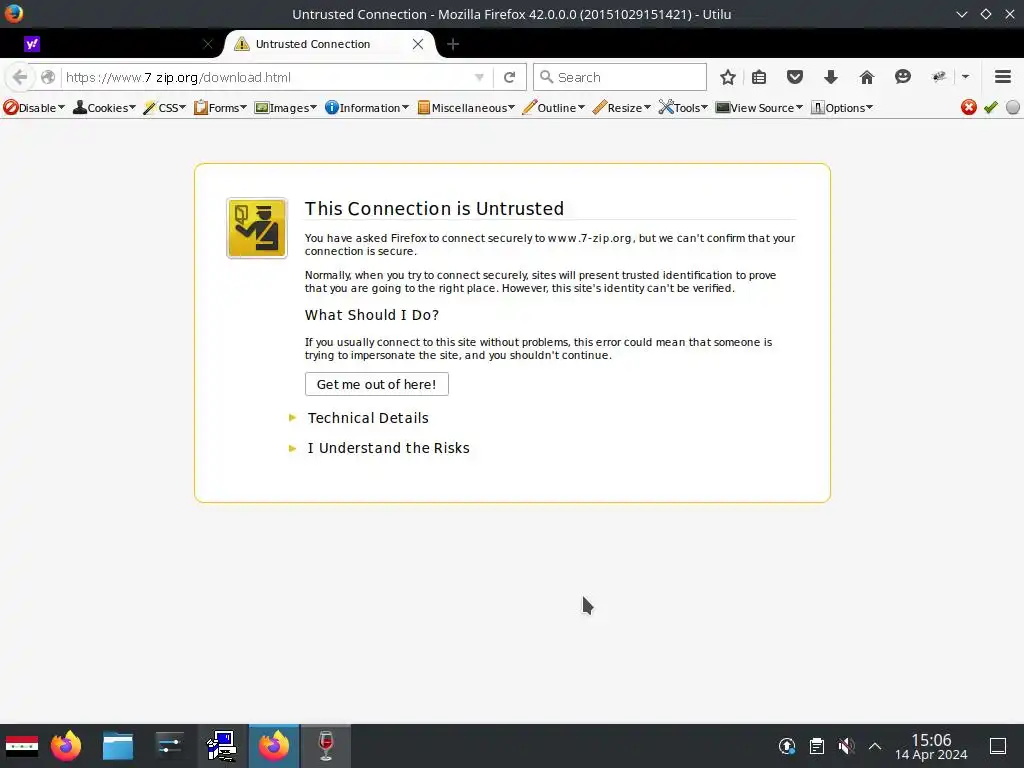Image resolution: width=1024 pixels, height=768 pixels.
Task: Click the red error indicator icon
Action: 968,107
